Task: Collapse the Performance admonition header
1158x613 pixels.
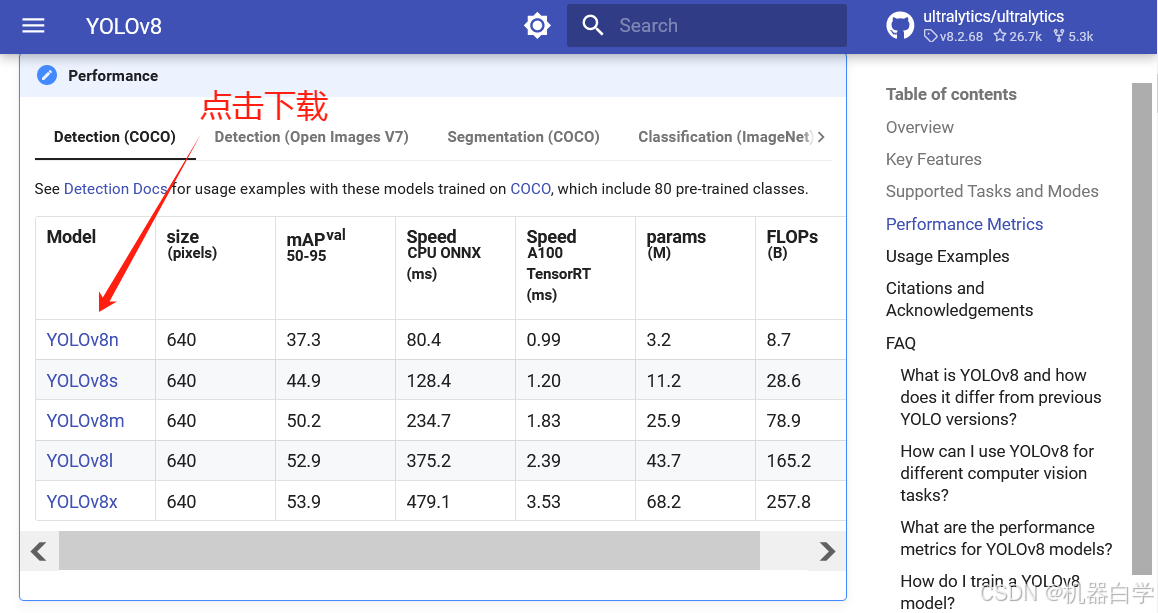Action: click(433, 75)
